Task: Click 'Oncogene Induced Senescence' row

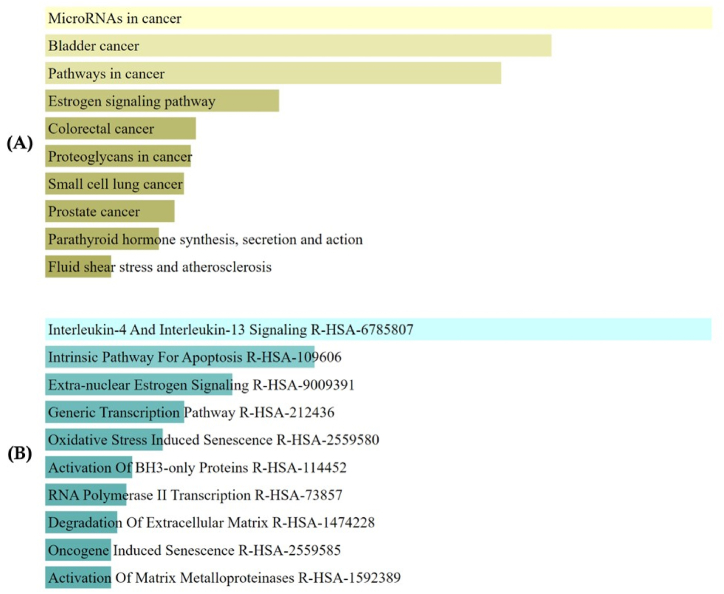Action: point(194,550)
